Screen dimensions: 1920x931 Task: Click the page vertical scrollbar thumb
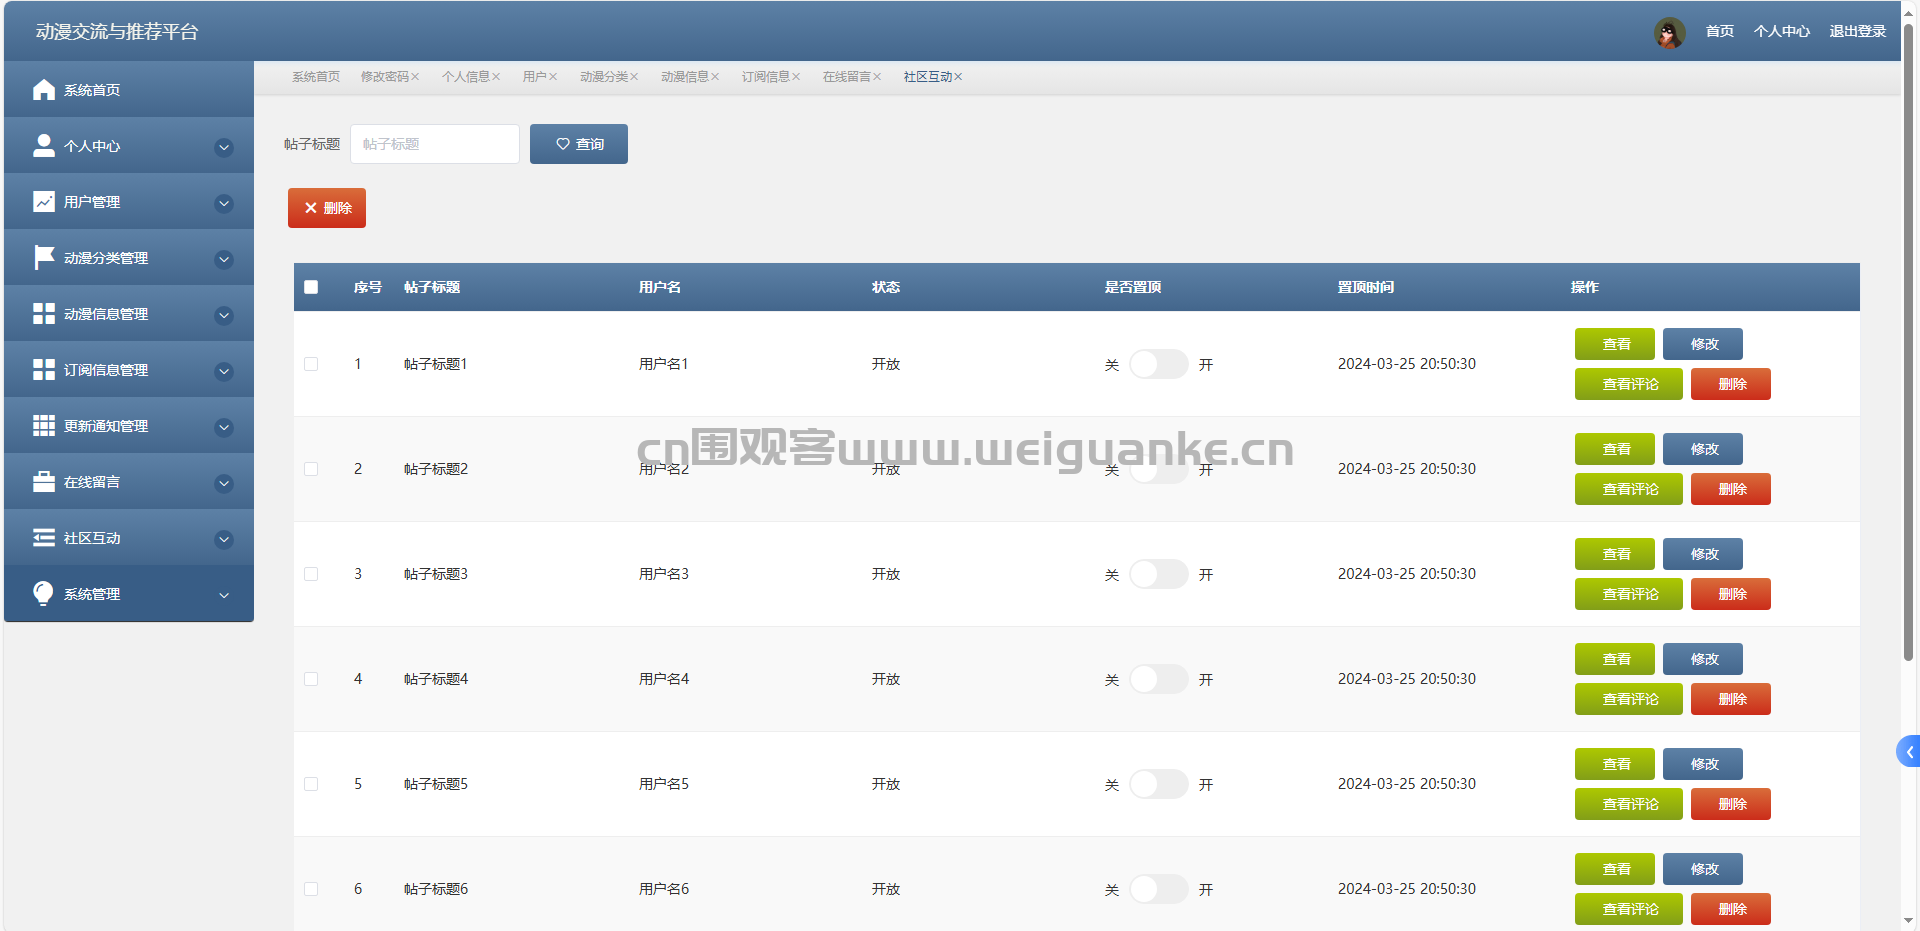(x=1909, y=340)
